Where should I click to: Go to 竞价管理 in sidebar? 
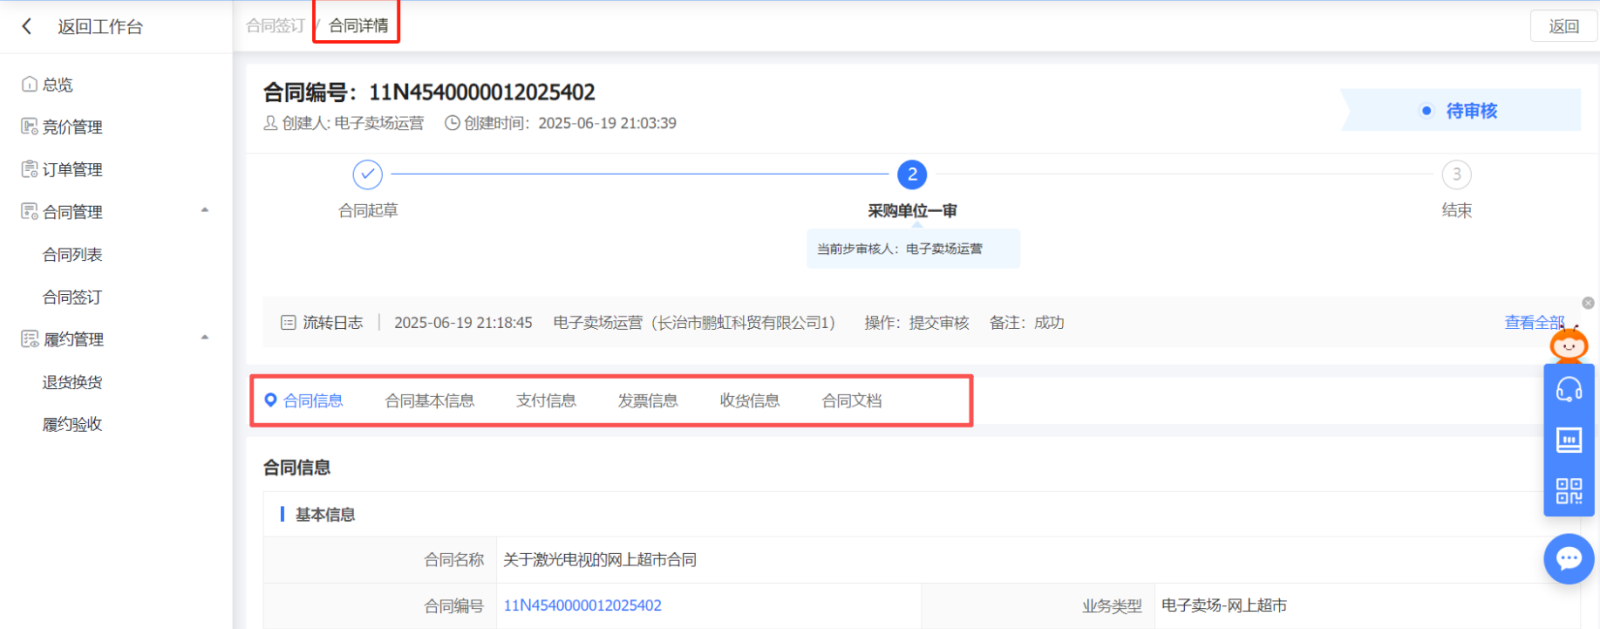click(x=71, y=127)
